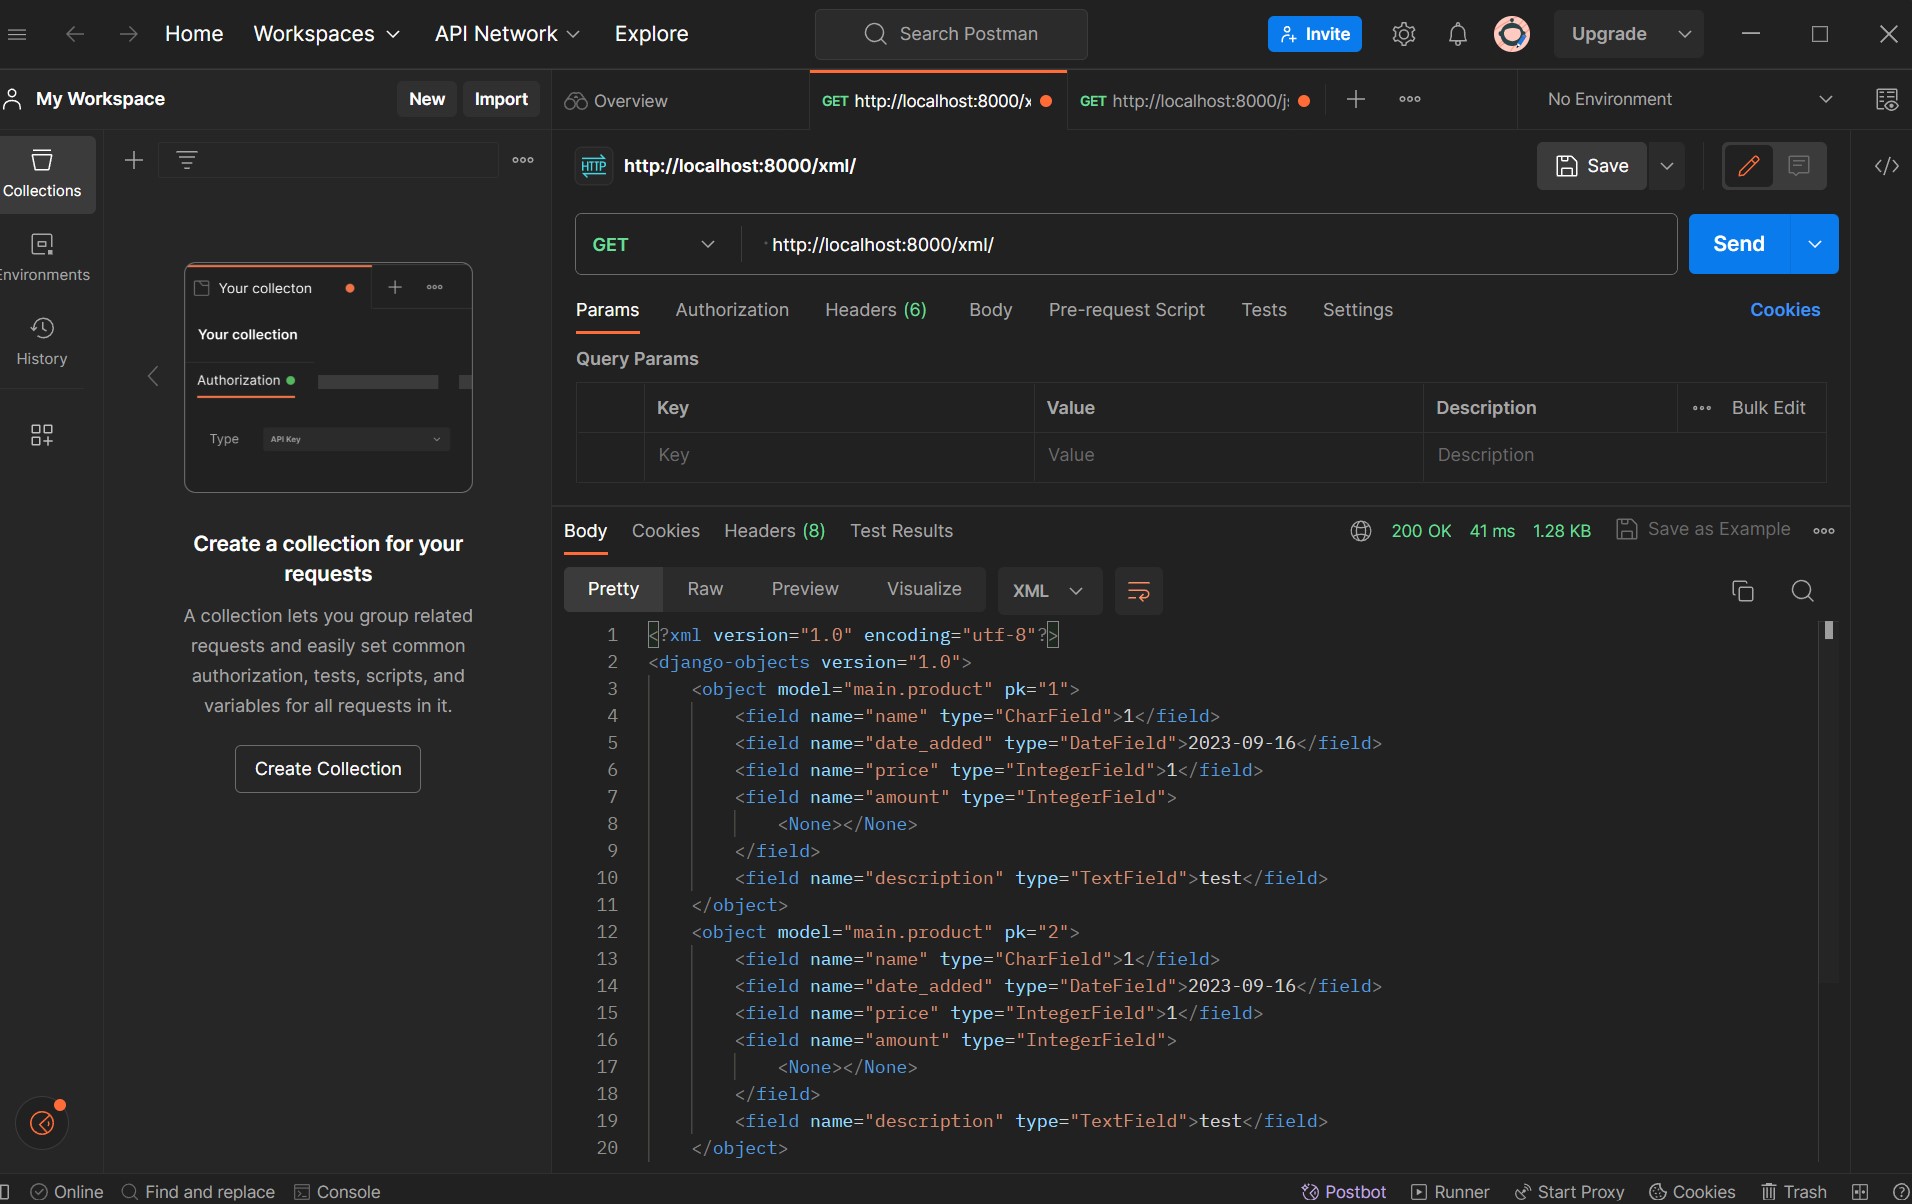Open the No Environment selector
Screen dimensions: 1912x1204
pyautogui.click(x=1689, y=99)
